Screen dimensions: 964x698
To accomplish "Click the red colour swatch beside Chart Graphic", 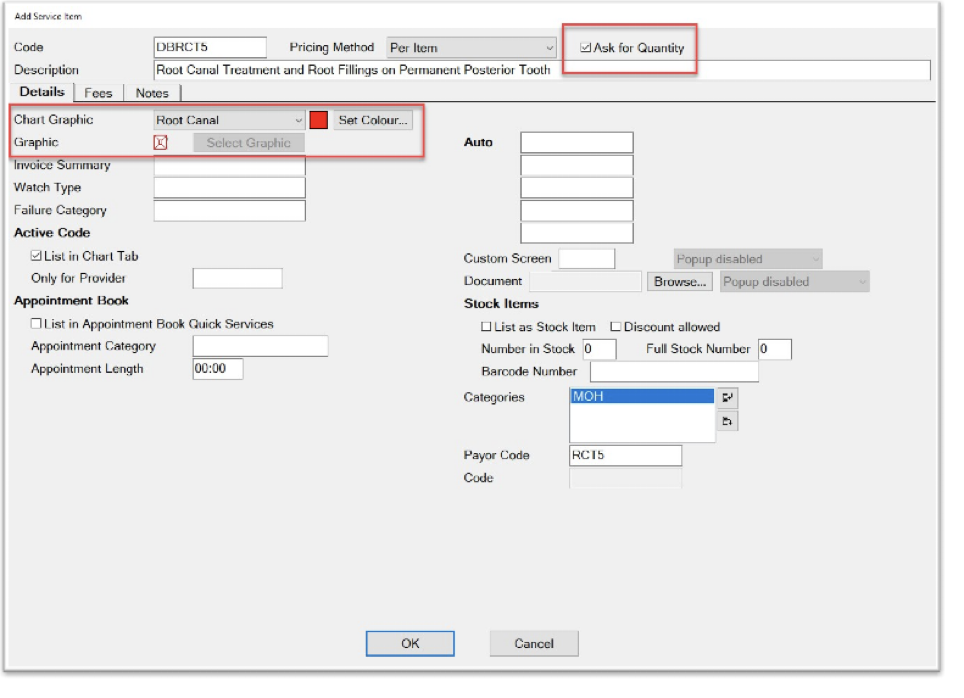I will [321, 119].
